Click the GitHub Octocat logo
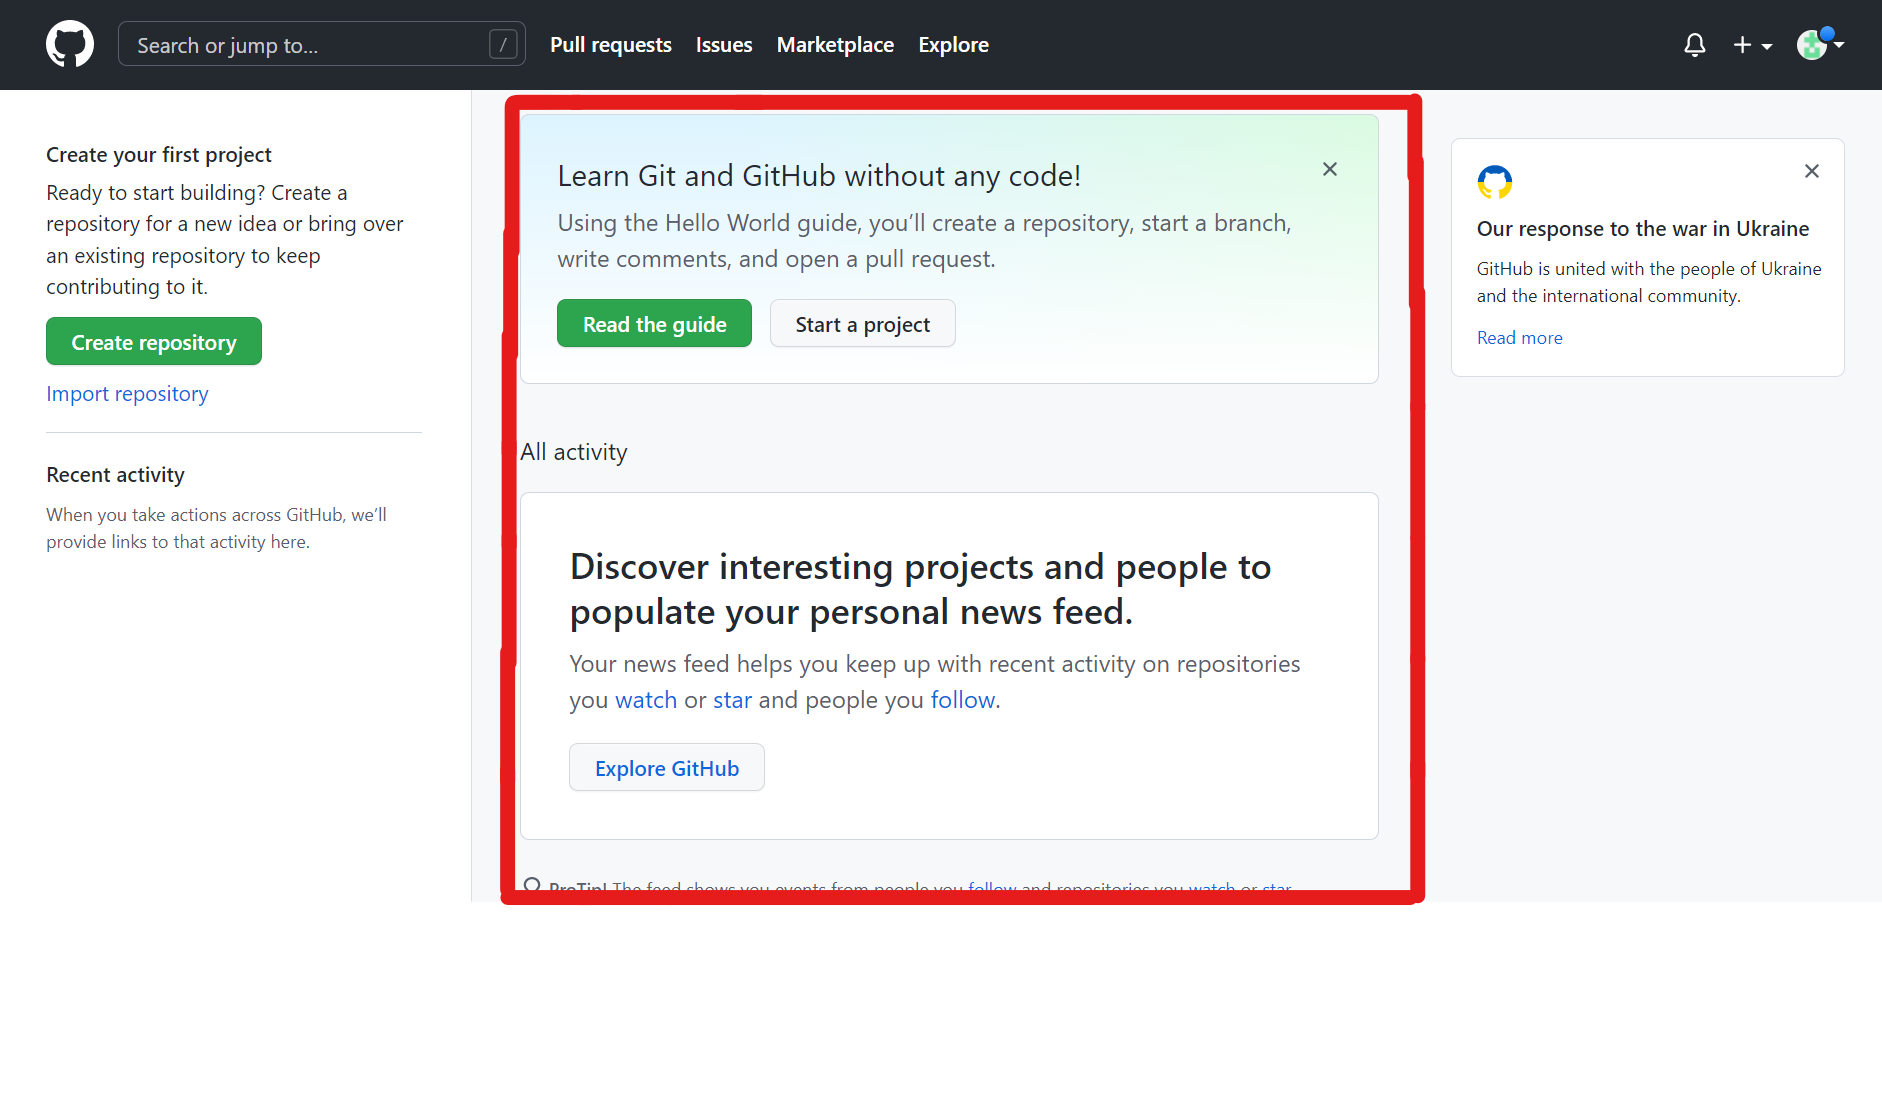1882x1120 pixels. point(70,45)
